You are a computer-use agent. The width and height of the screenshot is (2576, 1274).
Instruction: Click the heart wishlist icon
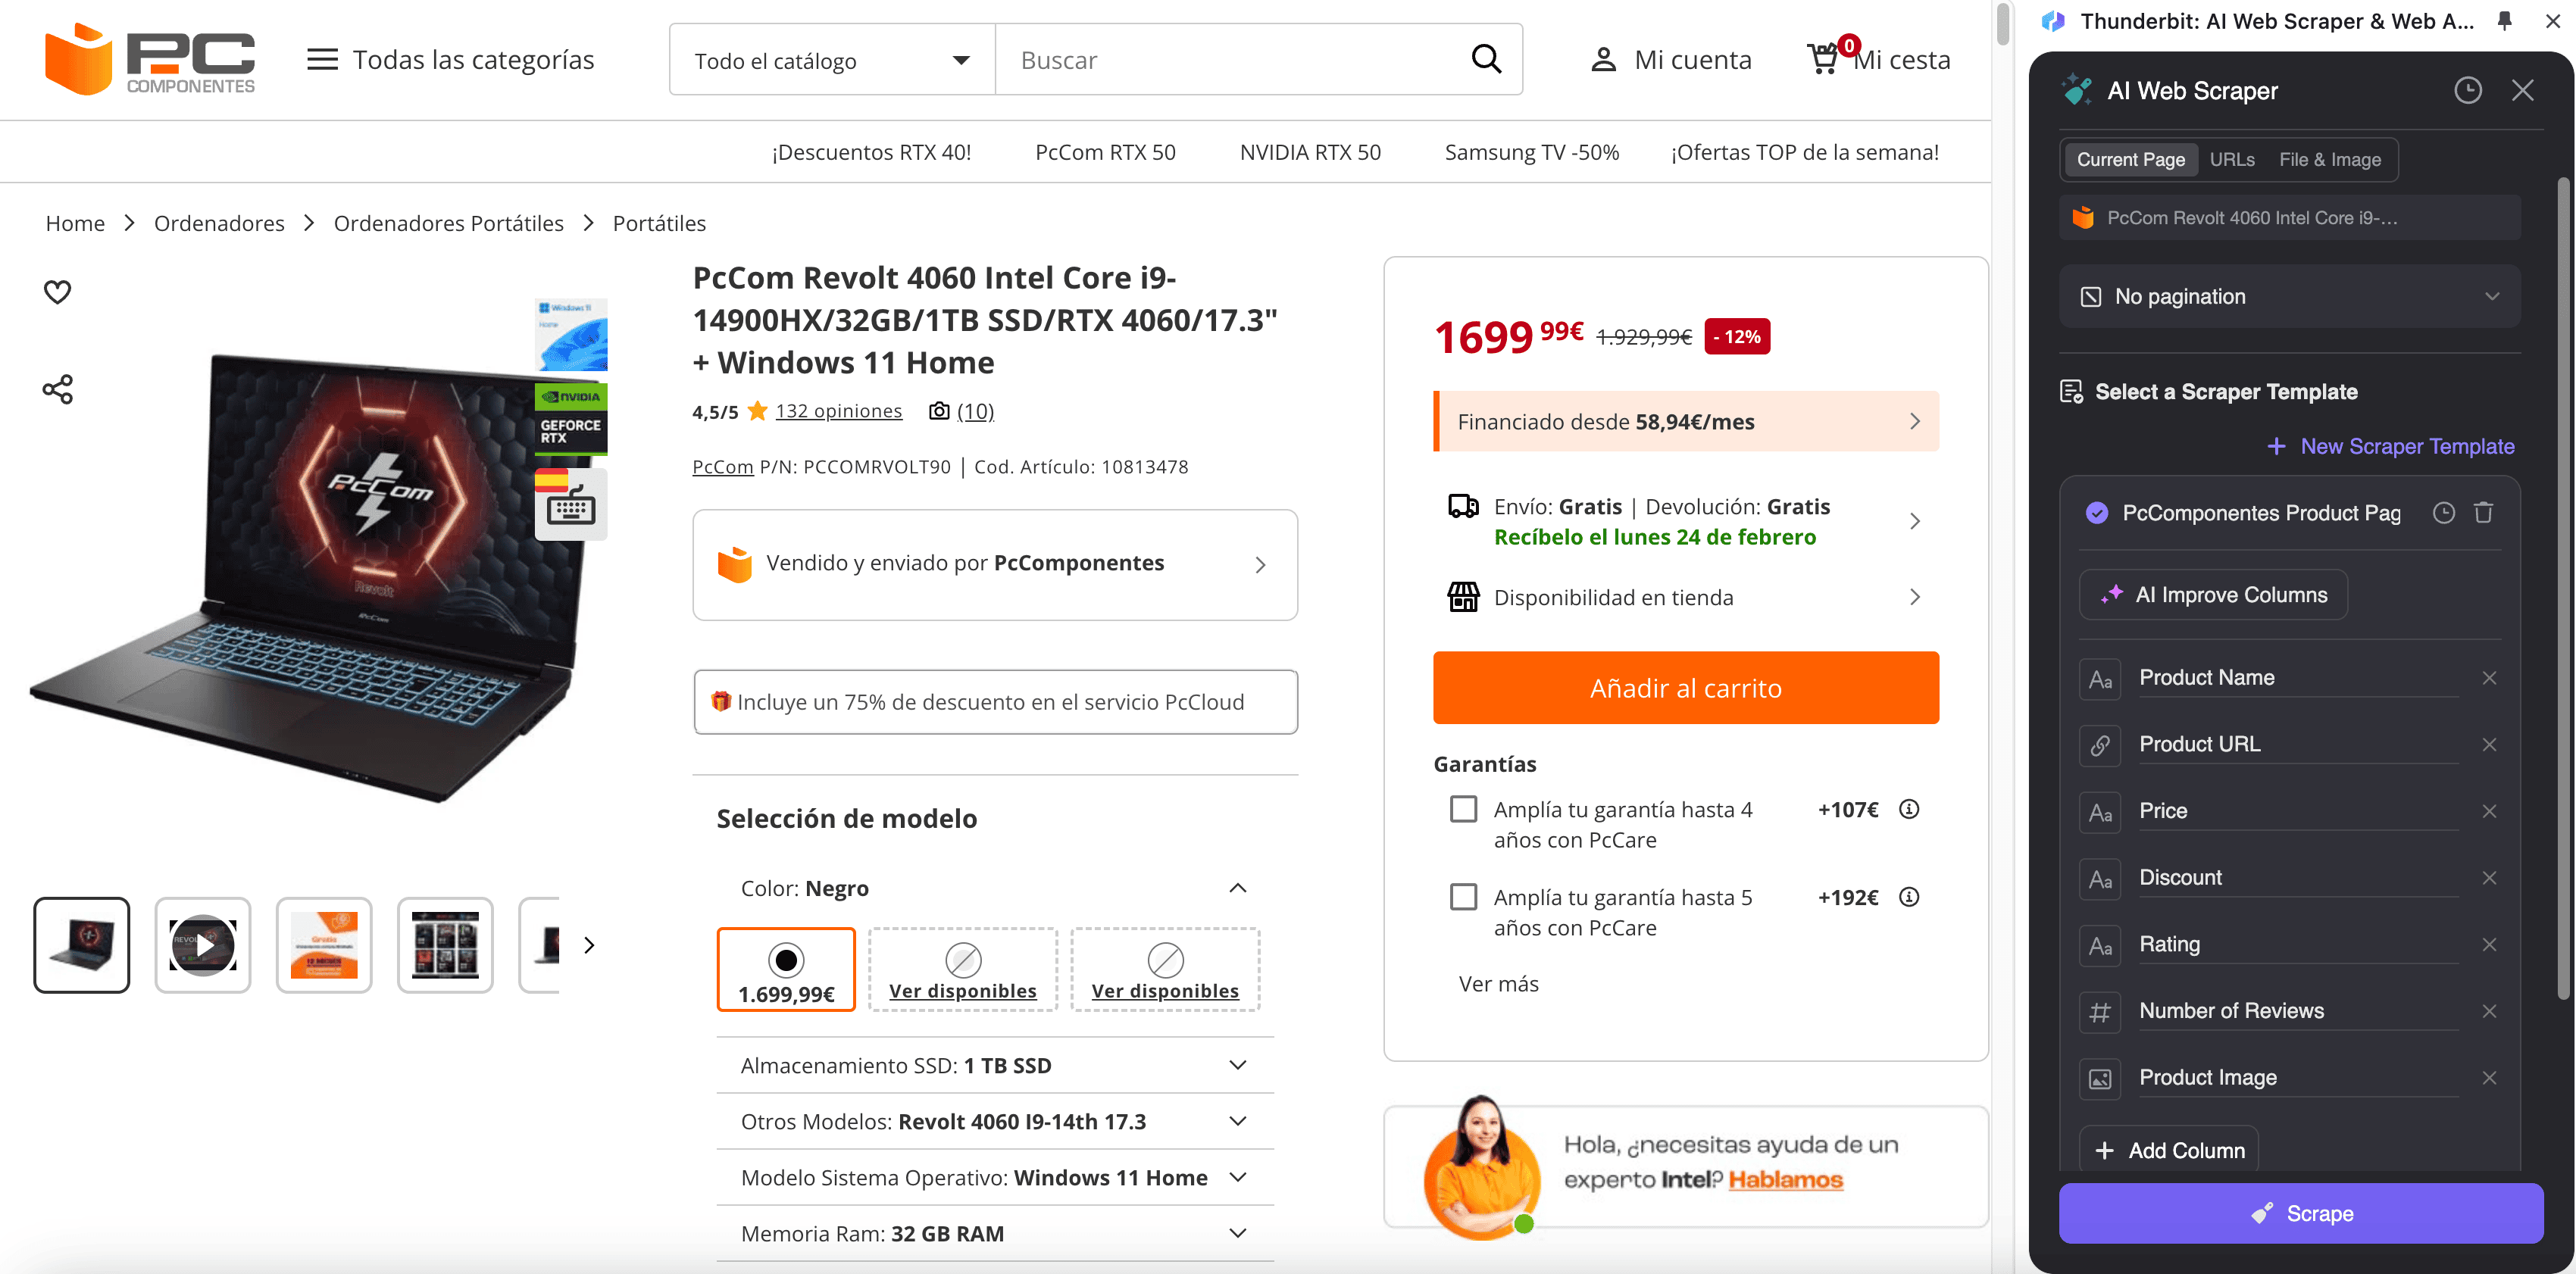(x=57, y=292)
